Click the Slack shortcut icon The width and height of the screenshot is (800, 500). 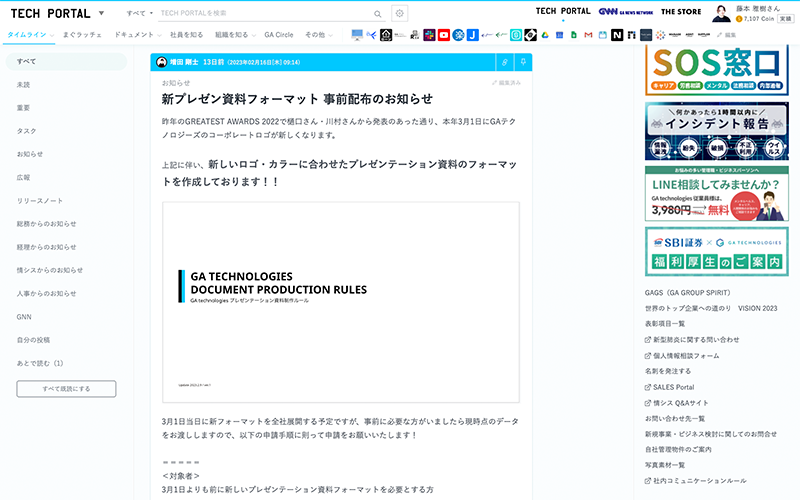click(x=429, y=35)
